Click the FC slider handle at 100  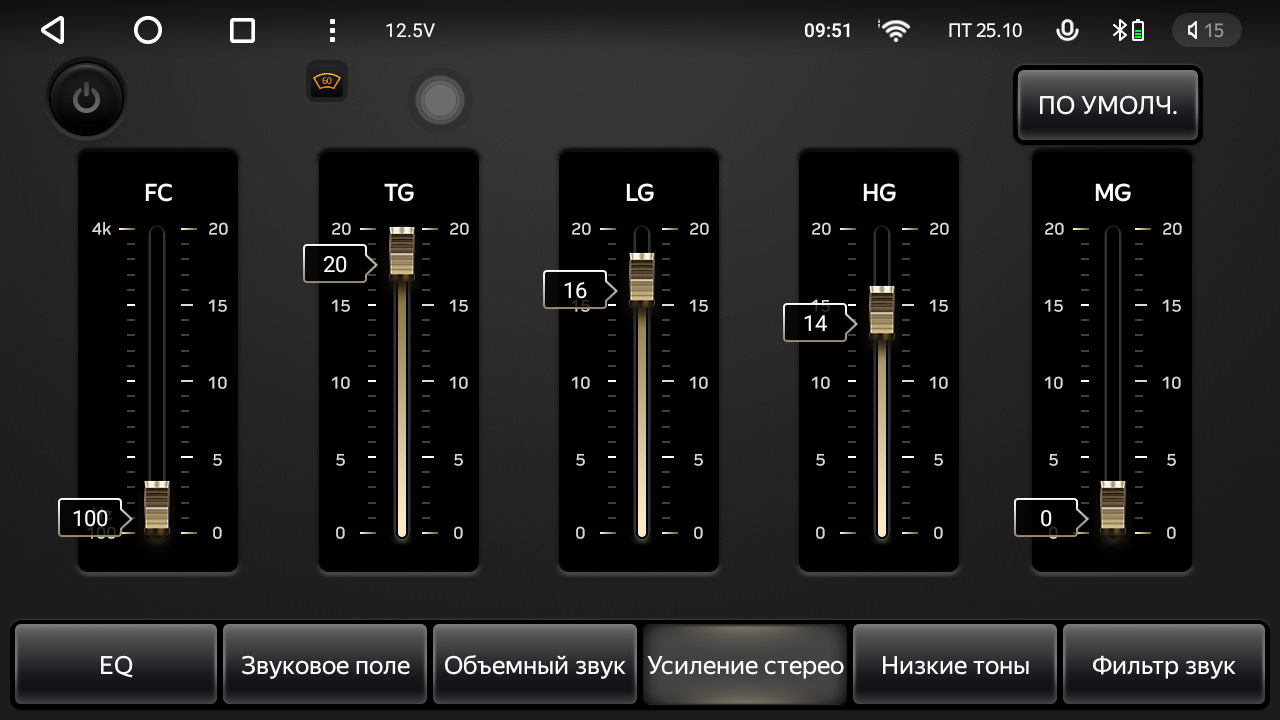pos(157,507)
